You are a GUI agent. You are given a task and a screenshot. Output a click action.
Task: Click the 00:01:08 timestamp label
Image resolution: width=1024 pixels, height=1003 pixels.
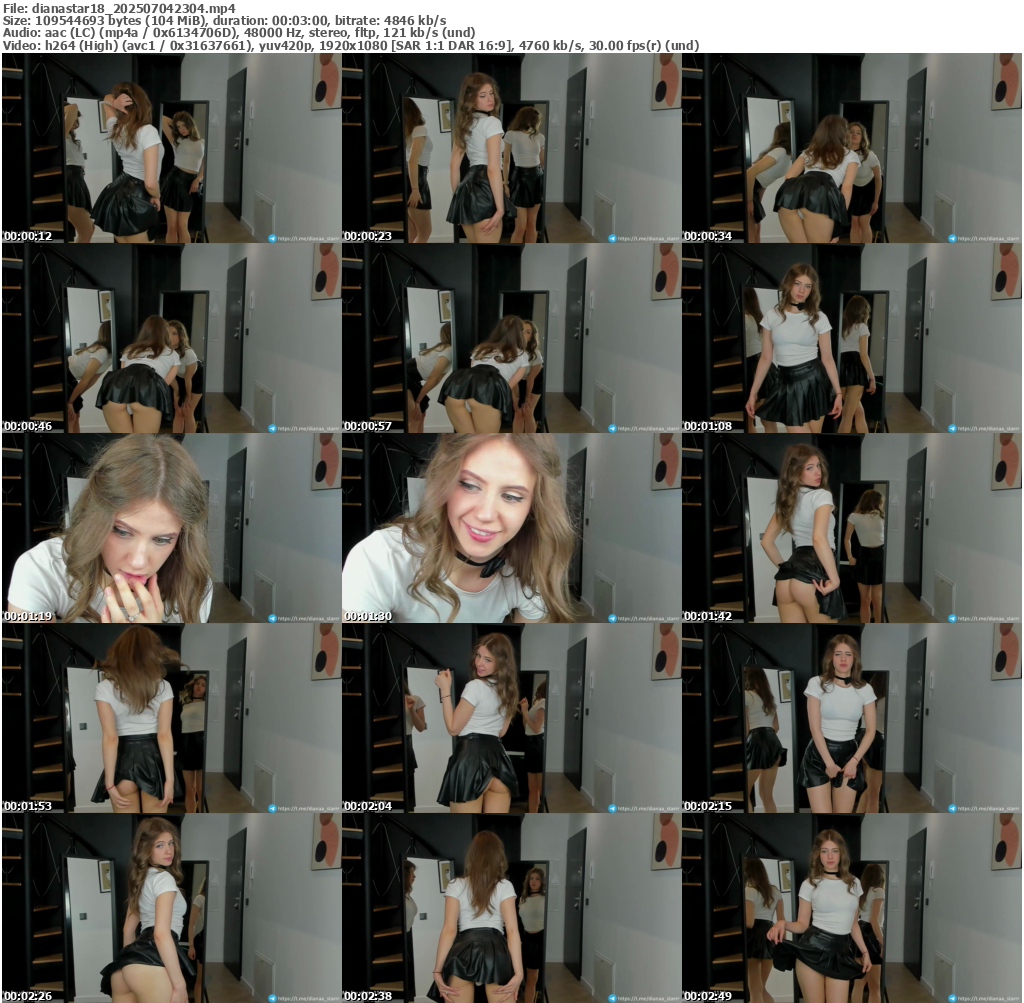(x=708, y=426)
